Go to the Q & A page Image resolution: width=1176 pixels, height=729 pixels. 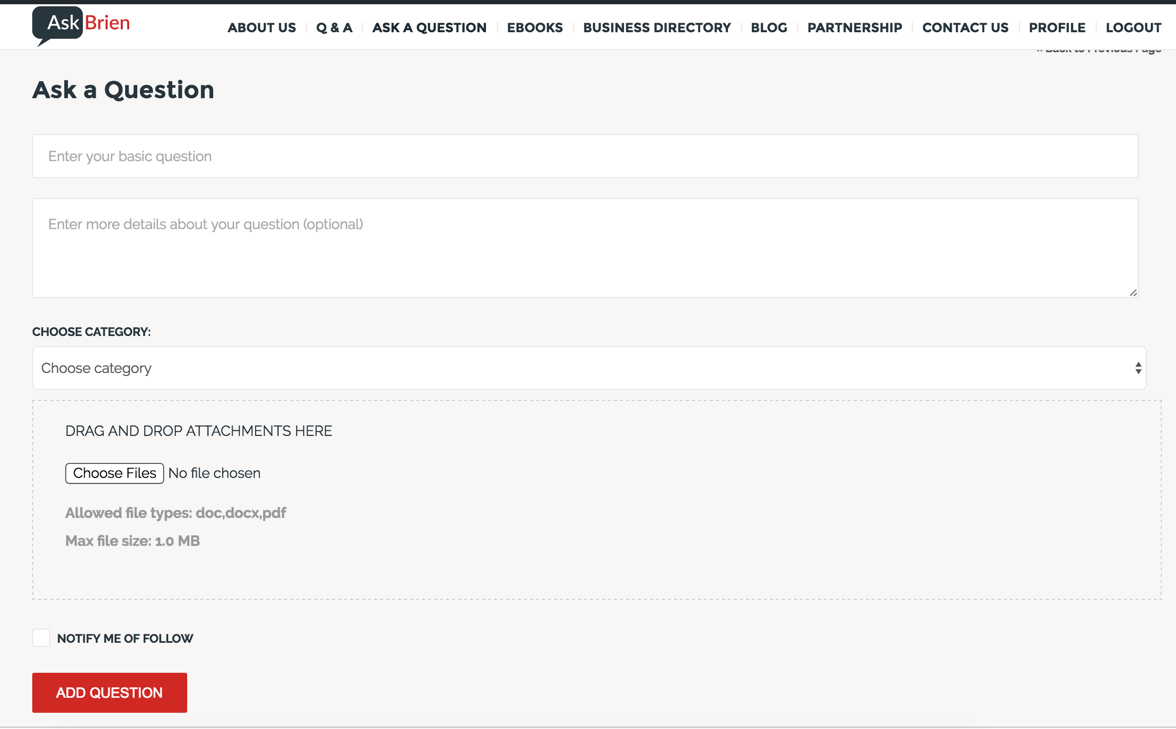pyautogui.click(x=334, y=28)
